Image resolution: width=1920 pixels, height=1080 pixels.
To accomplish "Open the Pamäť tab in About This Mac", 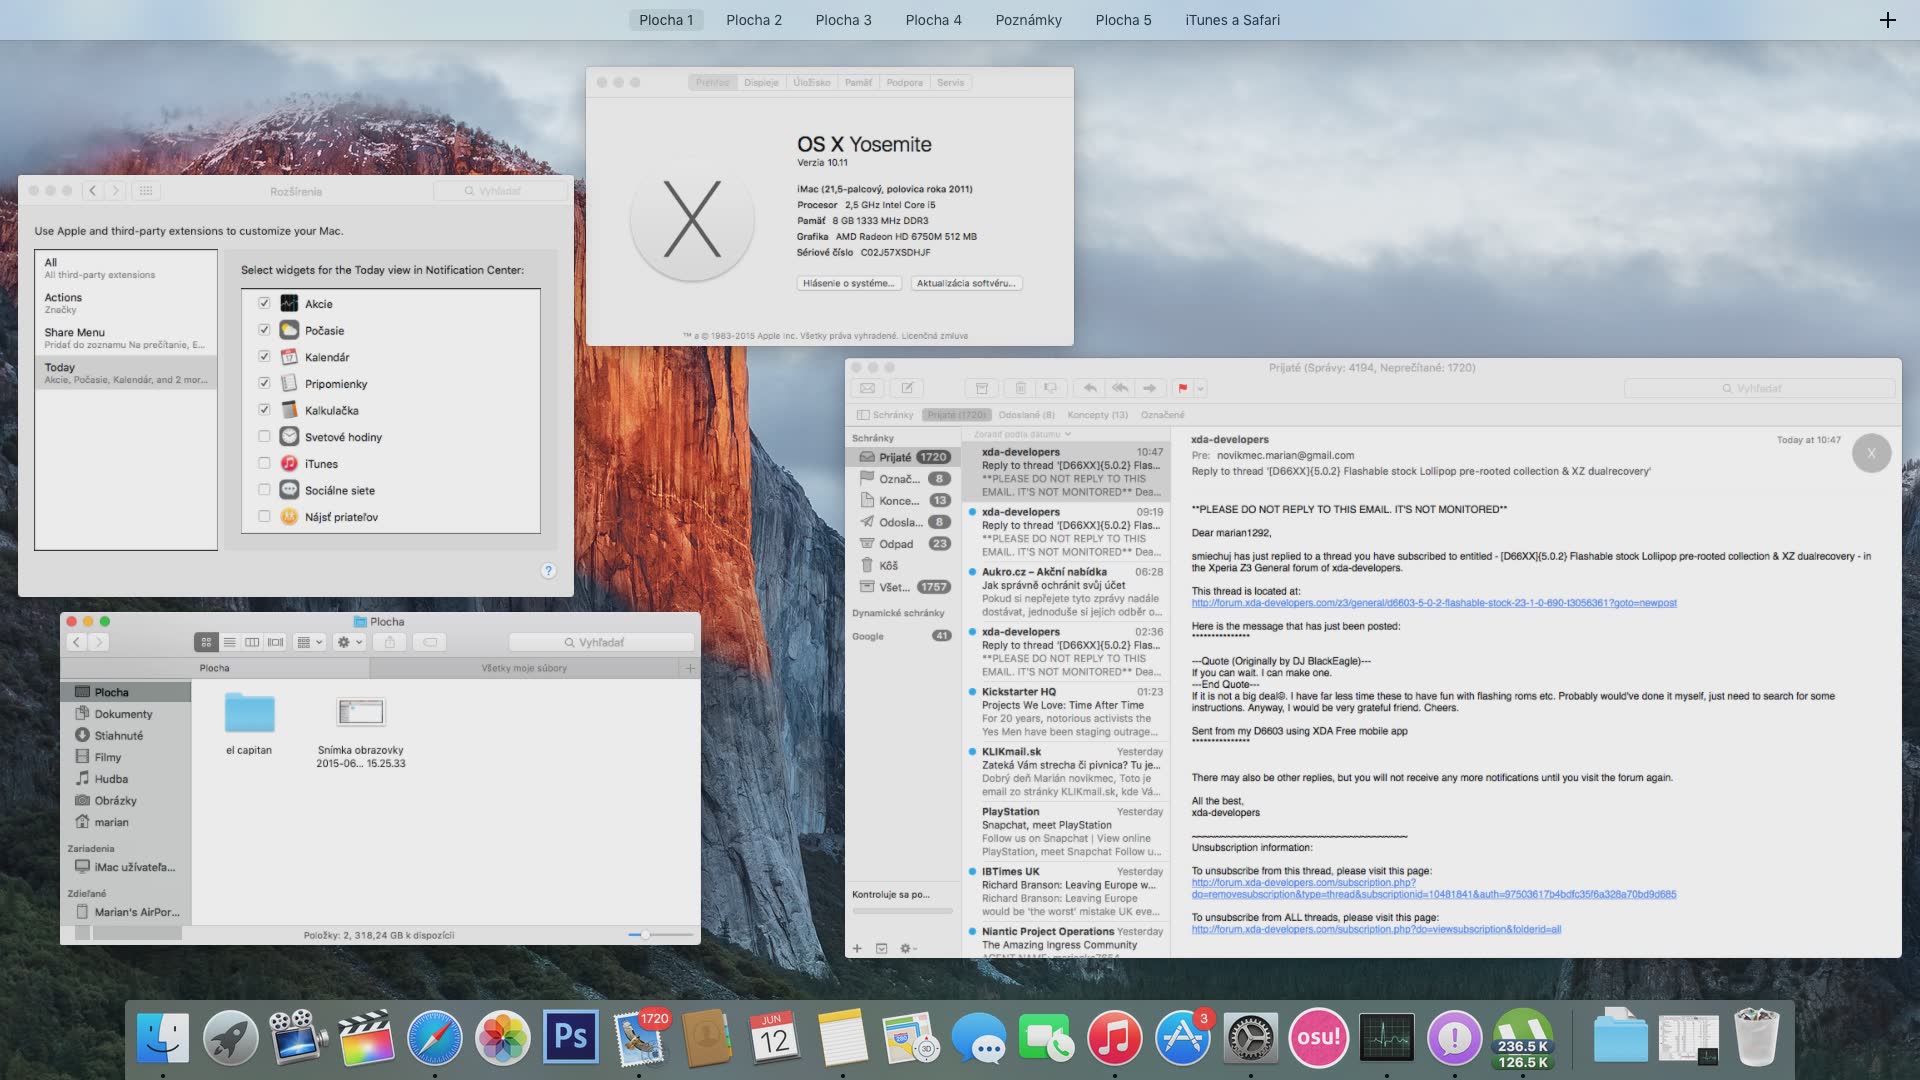I will pos(858,83).
